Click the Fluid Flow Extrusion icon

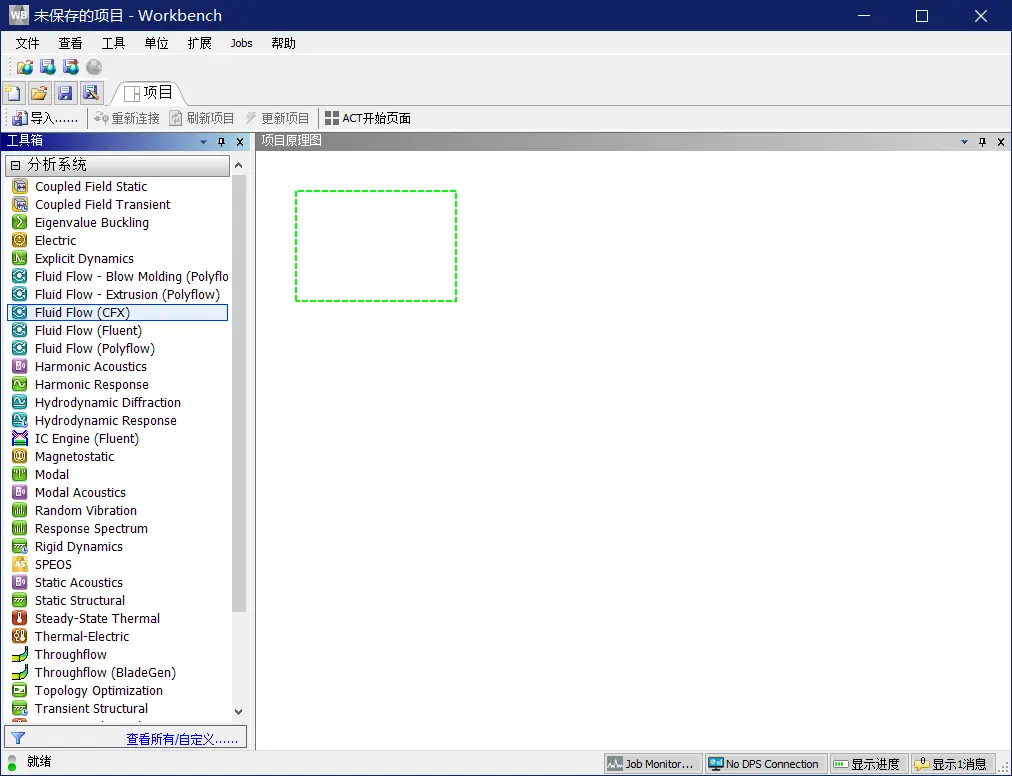pyautogui.click(x=20, y=294)
